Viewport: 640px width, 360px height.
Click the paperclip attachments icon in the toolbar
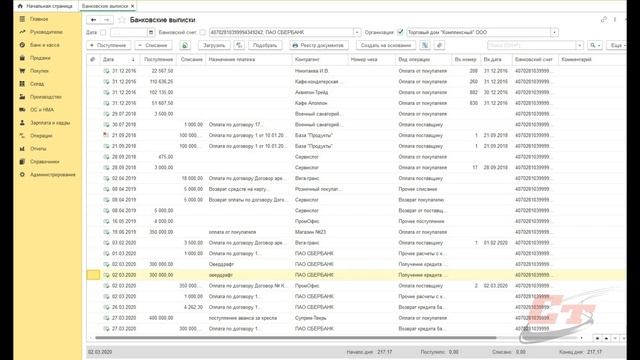[439, 45]
